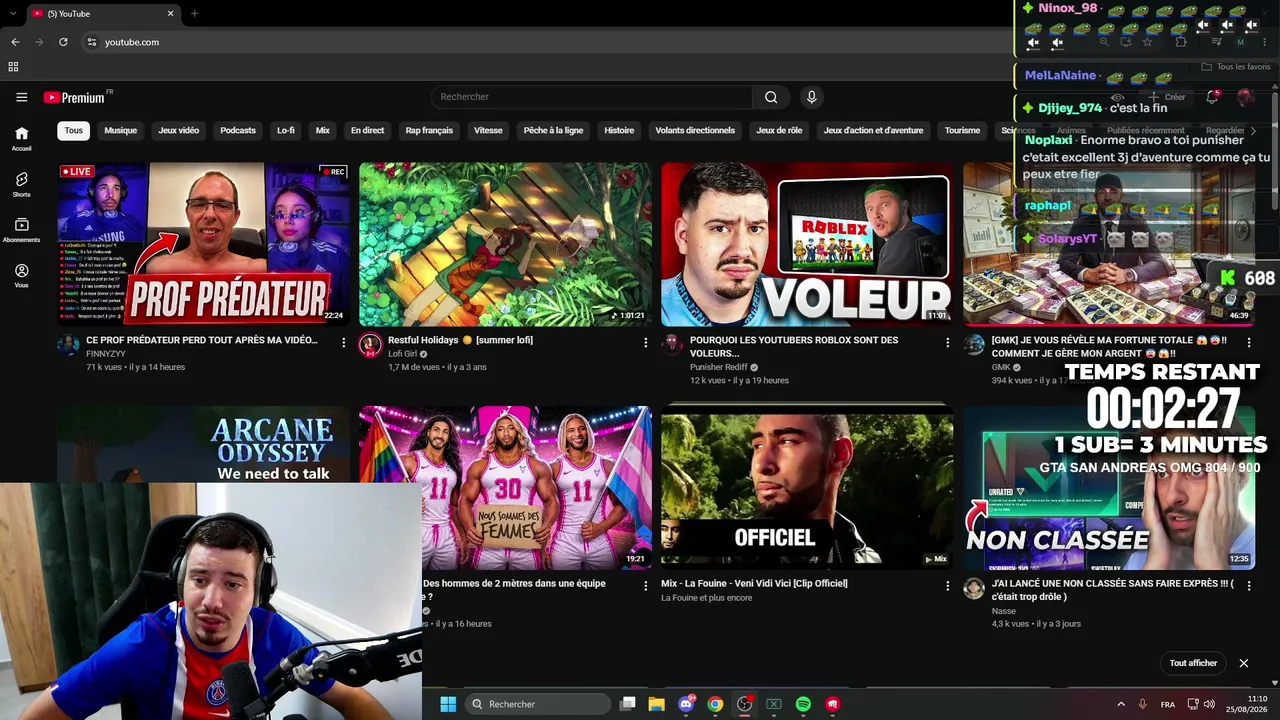
Task: Launch File Explorer from the taskbar
Action: (x=656, y=704)
